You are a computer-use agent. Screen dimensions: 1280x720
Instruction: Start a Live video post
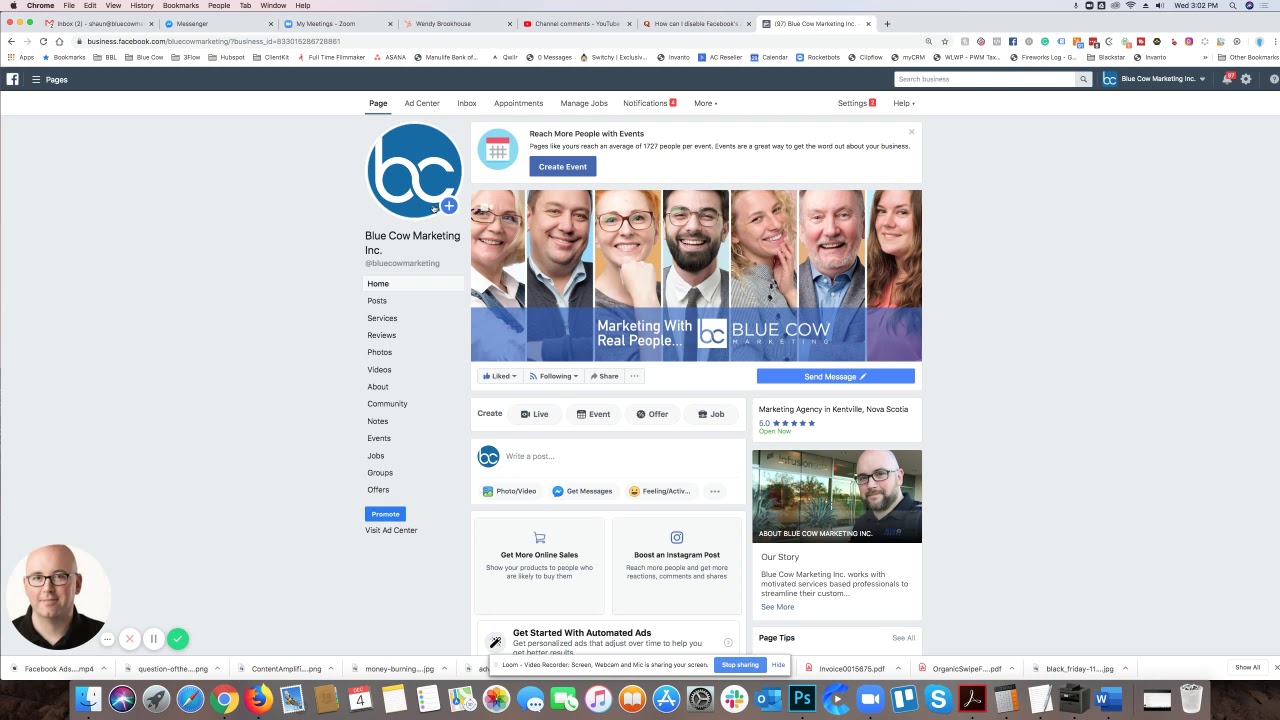click(x=534, y=414)
